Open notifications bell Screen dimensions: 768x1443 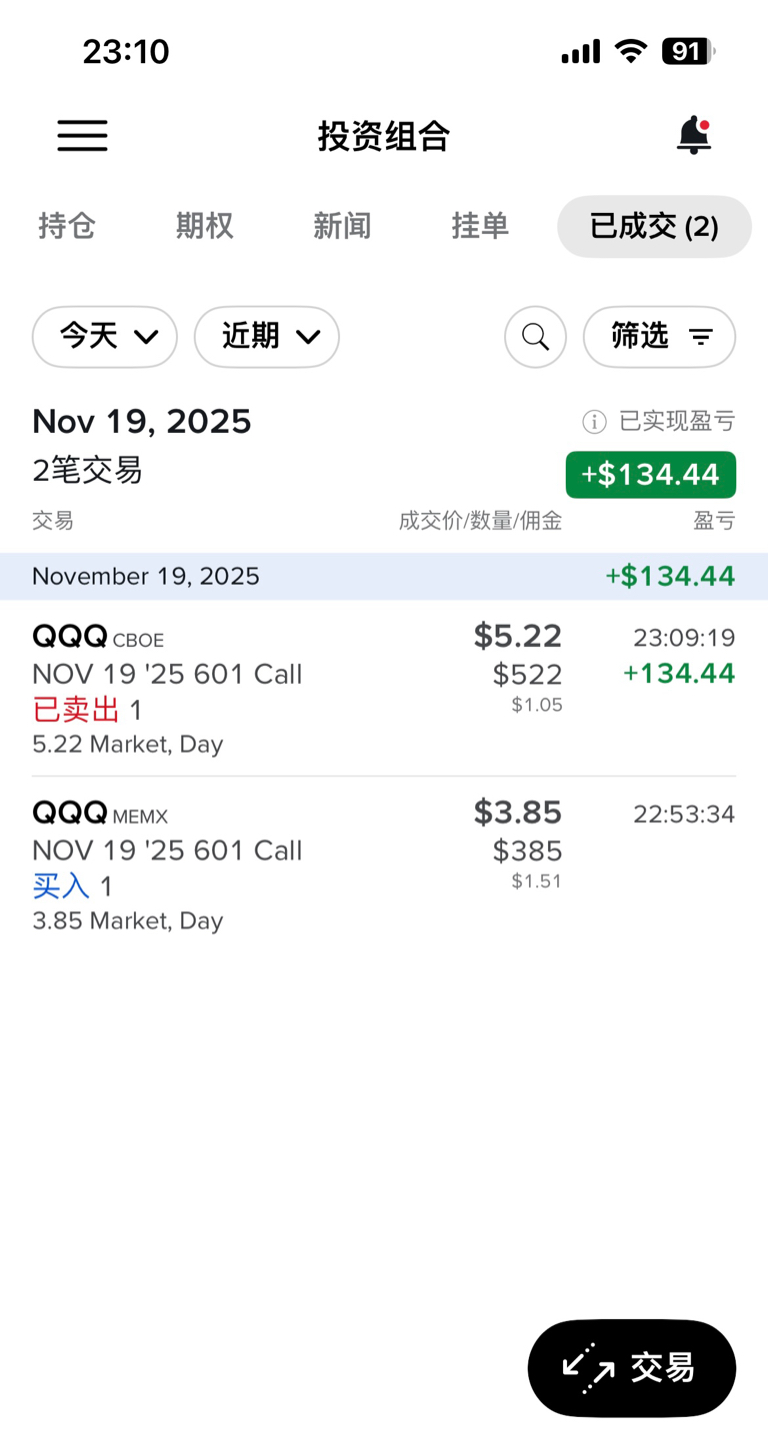point(694,135)
